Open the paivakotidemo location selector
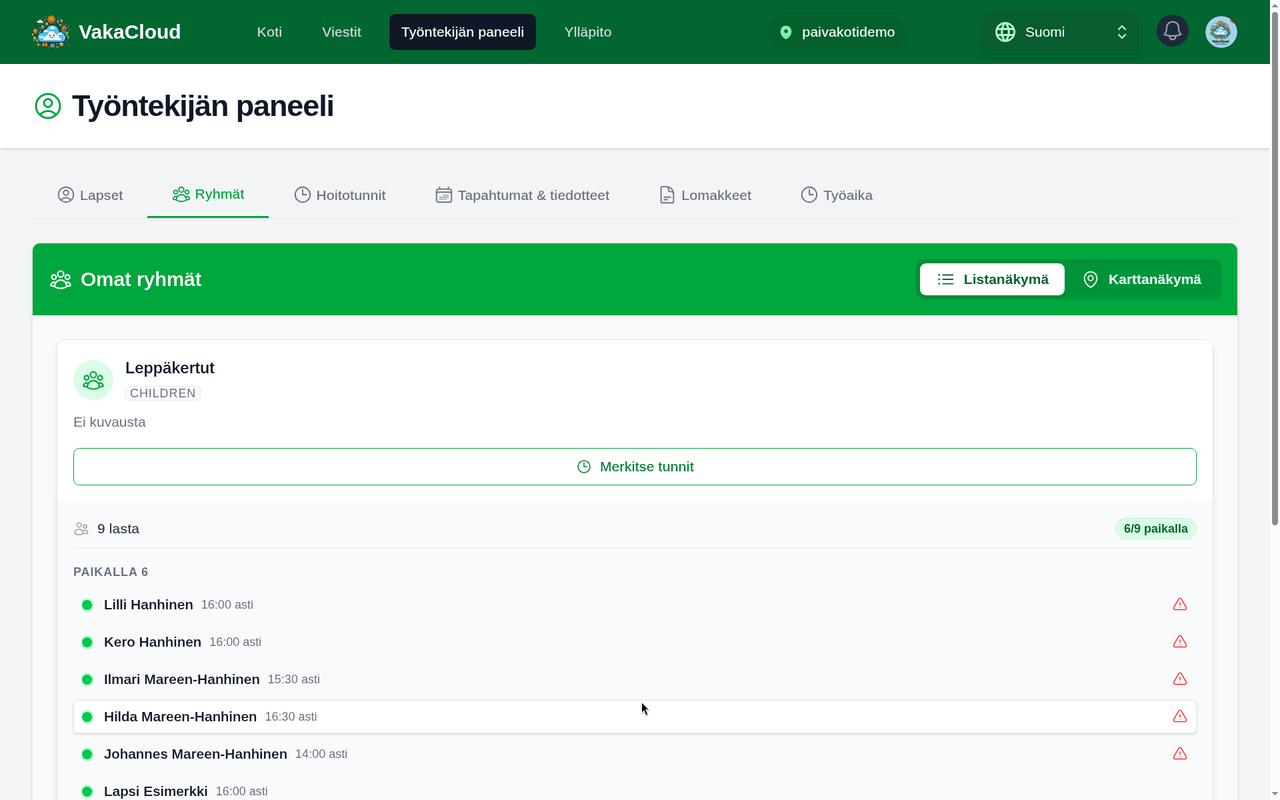Viewport: 1280px width, 800px height. click(837, 32)
